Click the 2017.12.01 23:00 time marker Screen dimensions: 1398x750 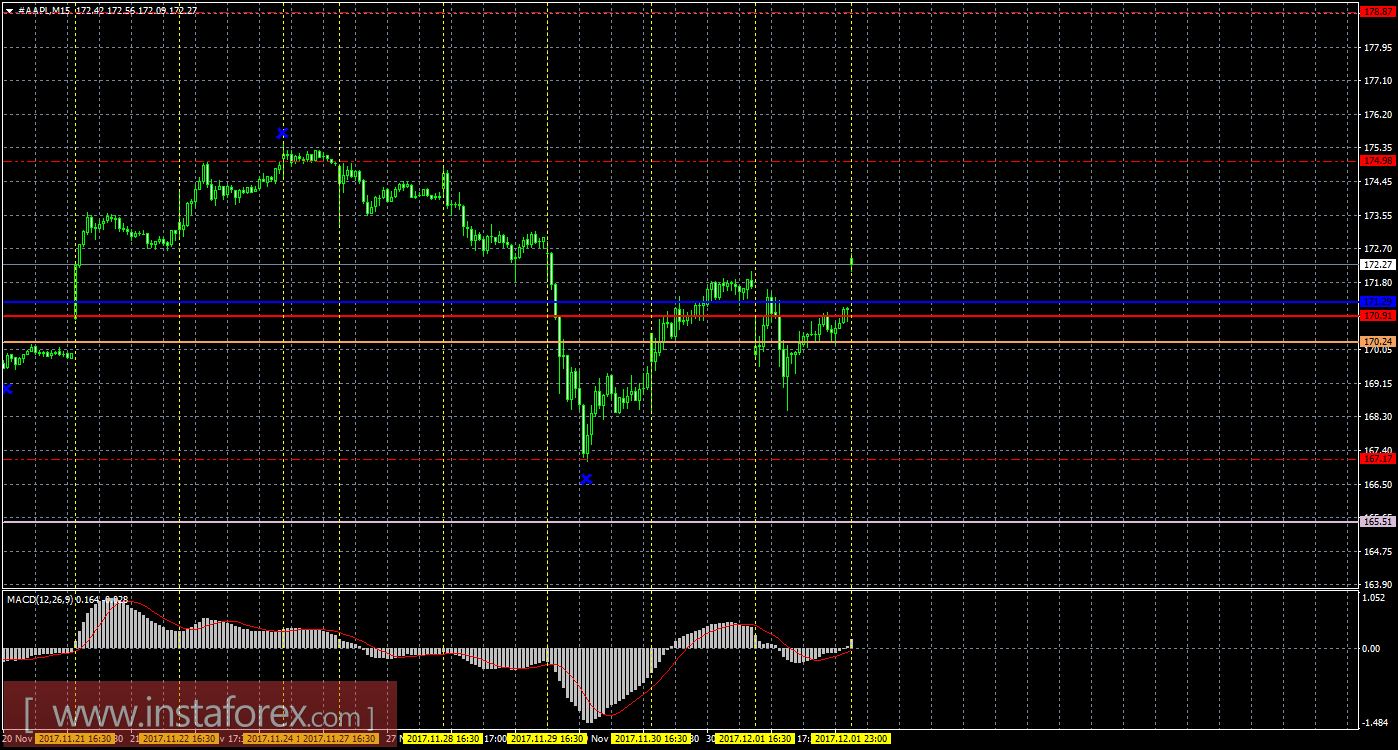[x=851, y=738]
